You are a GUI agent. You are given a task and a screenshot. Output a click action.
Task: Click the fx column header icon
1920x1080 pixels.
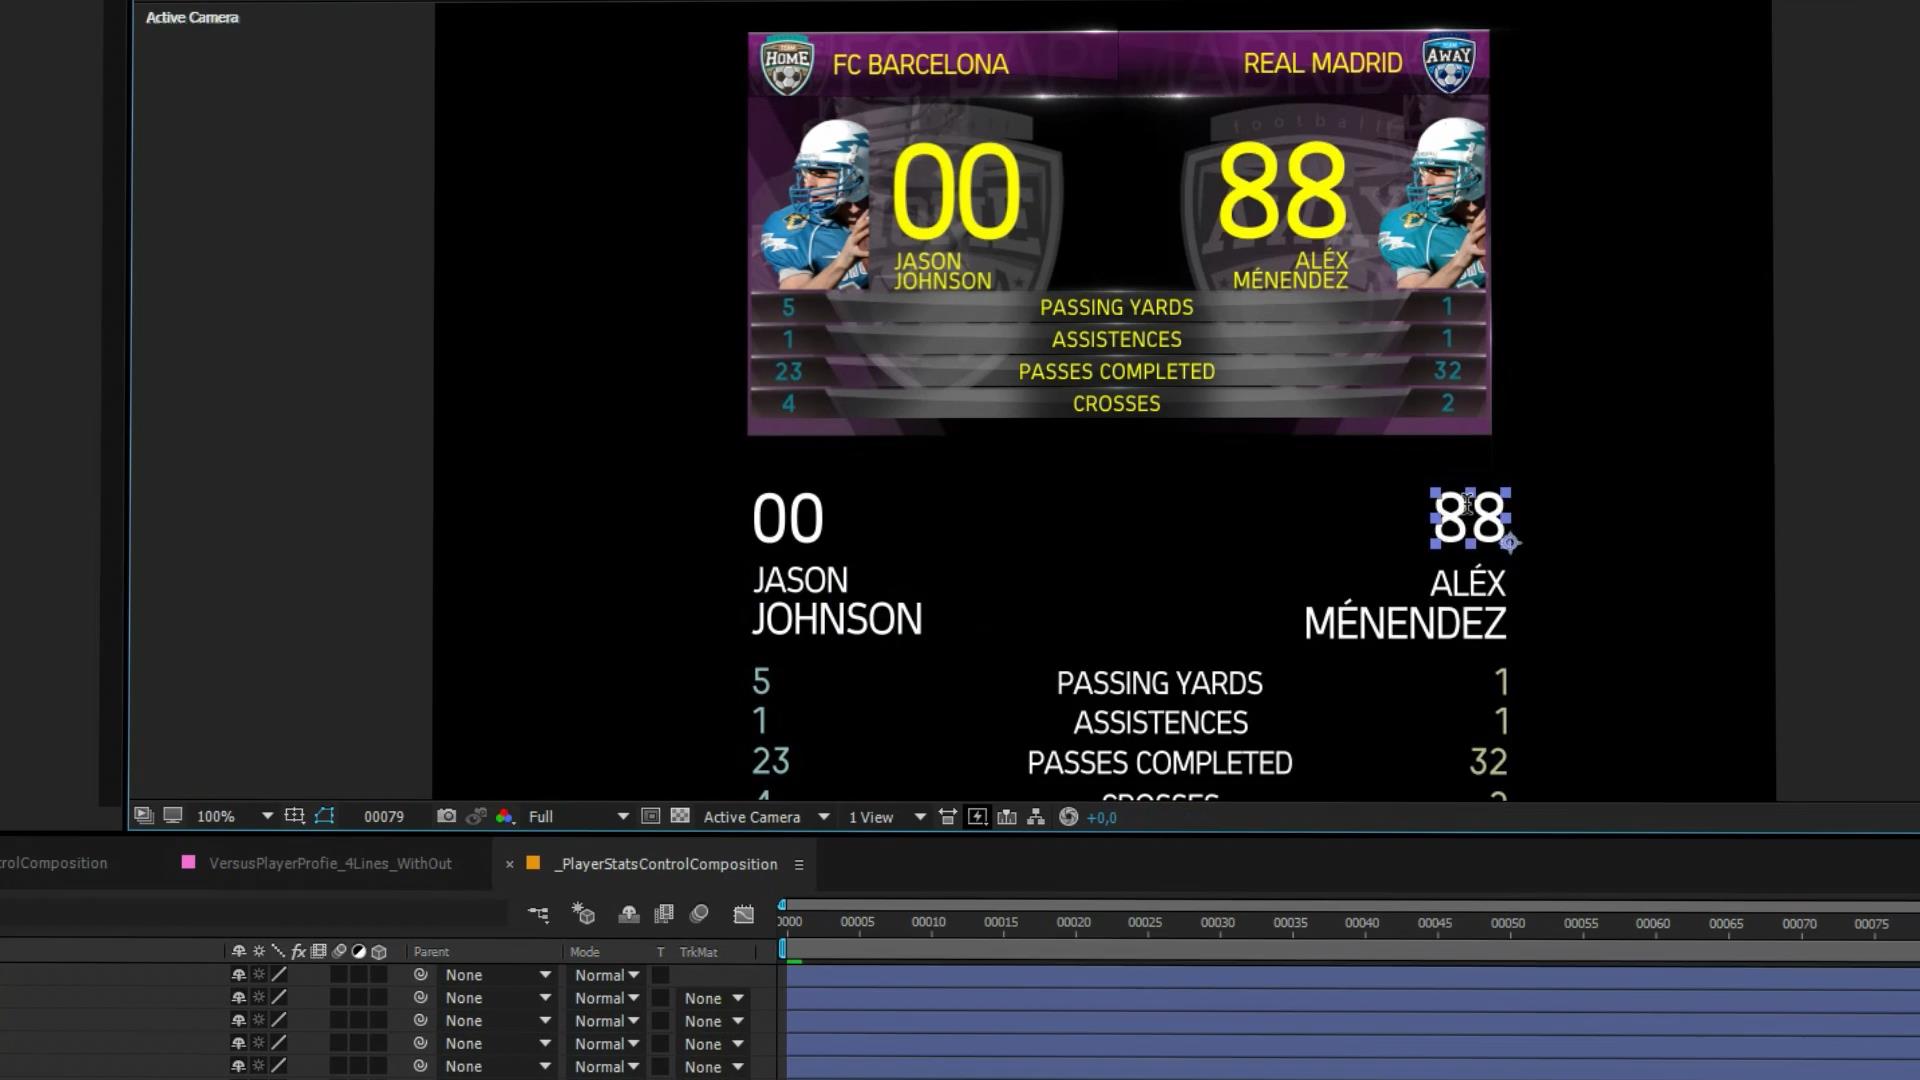coord(298,951)
